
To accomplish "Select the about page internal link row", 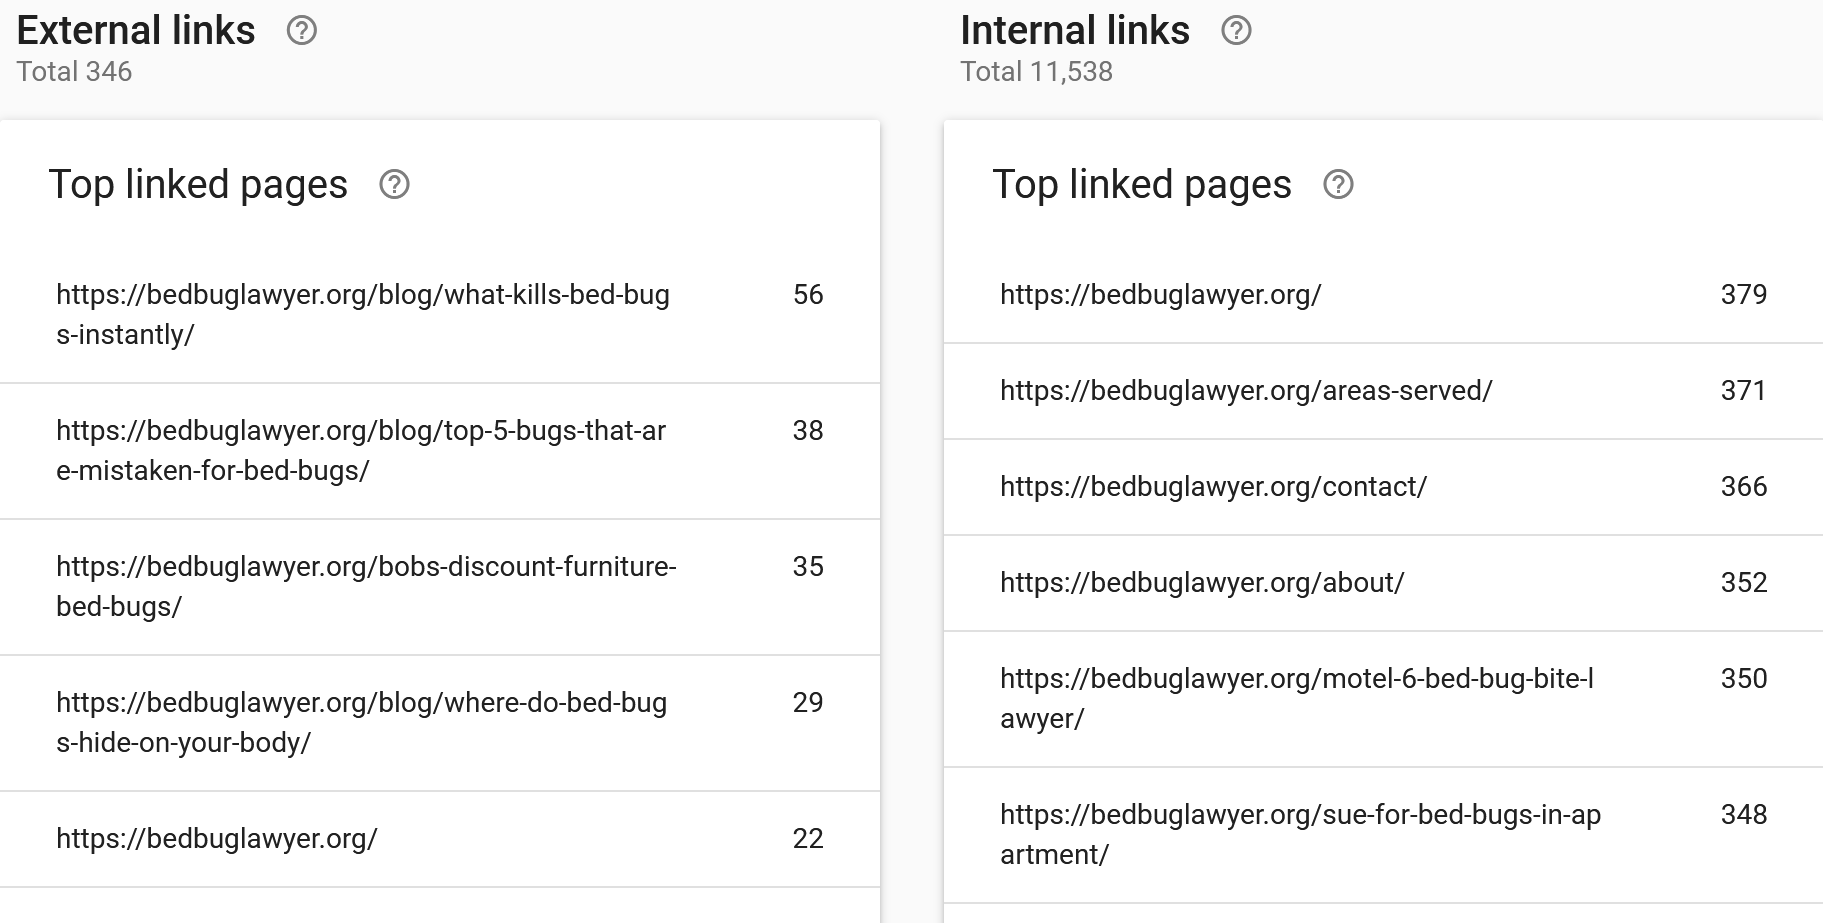I will [x=1383, y=583].
